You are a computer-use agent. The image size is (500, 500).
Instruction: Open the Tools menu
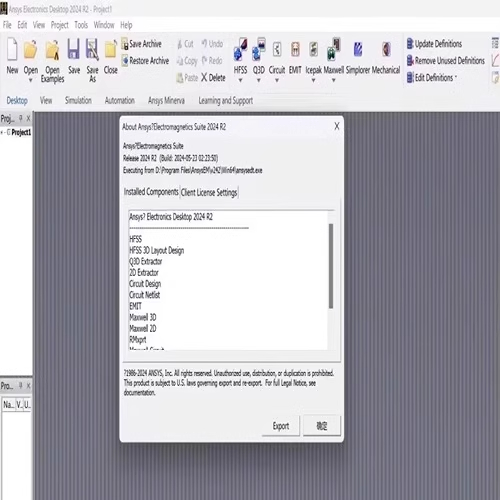tap(81, 25)
